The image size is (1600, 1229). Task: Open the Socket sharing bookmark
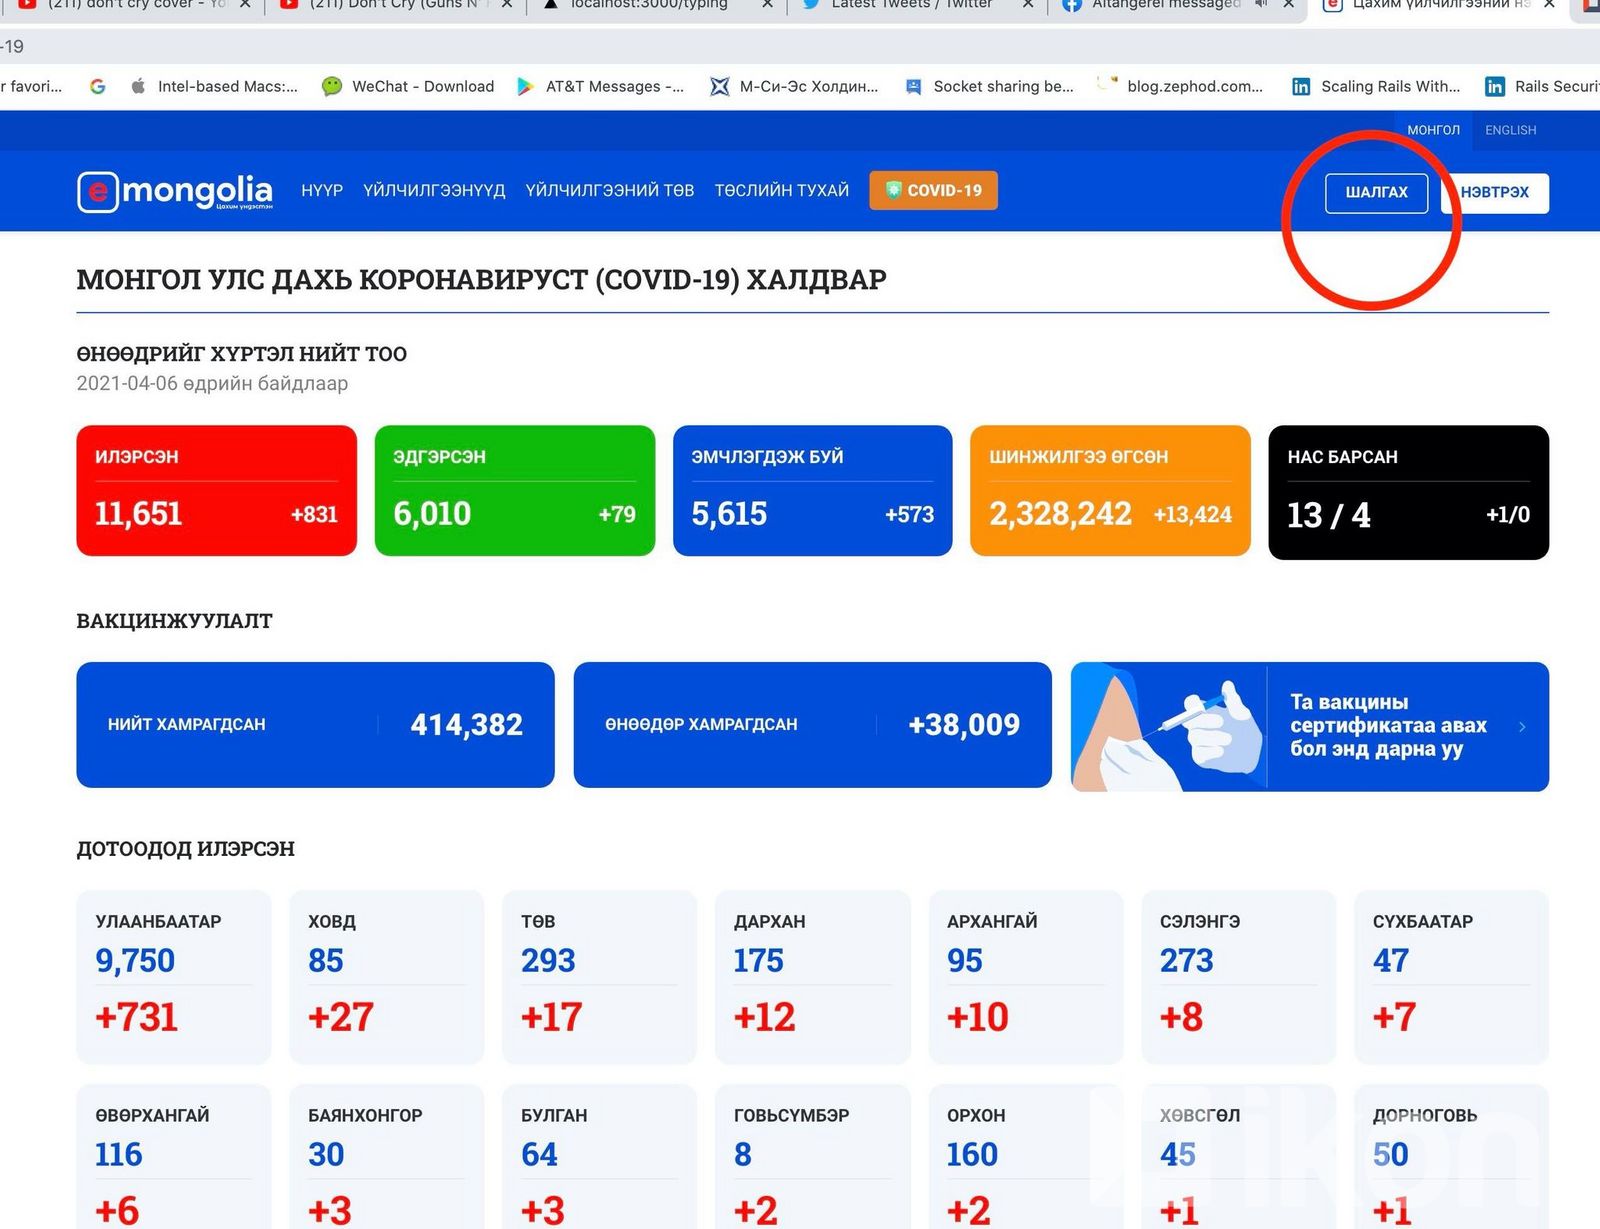[x=988, y=86]
